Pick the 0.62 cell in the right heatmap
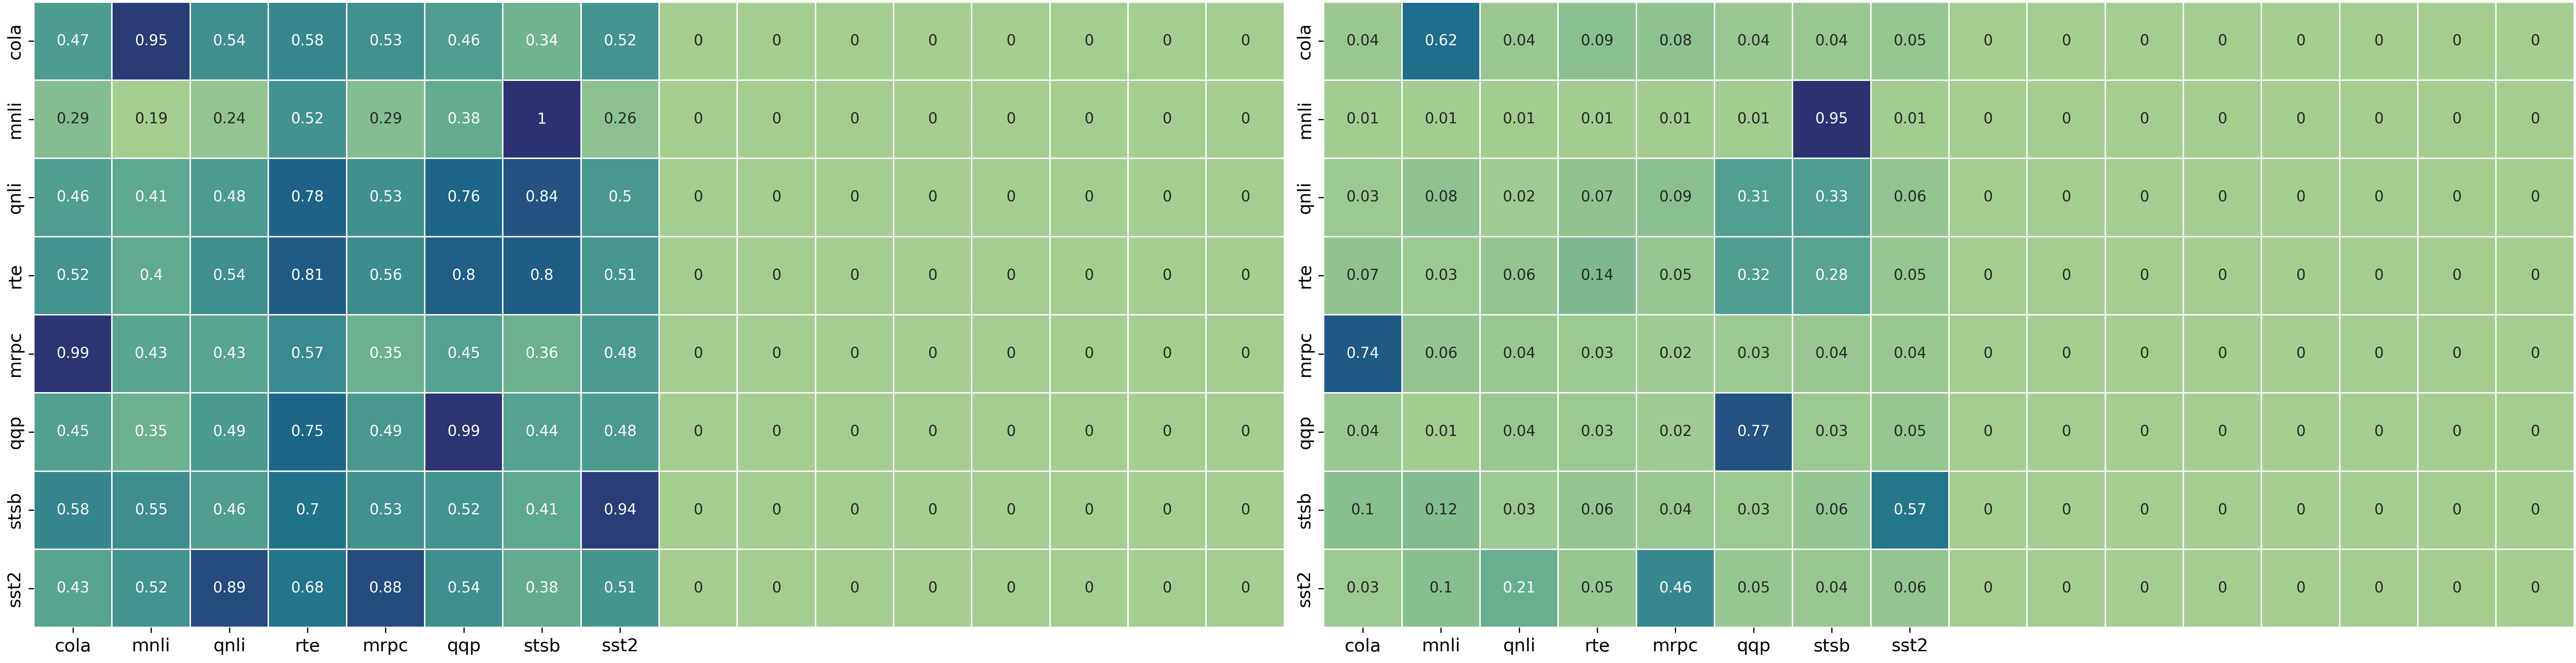This screenshot has width=2576, height=663. pos(1441,40)
